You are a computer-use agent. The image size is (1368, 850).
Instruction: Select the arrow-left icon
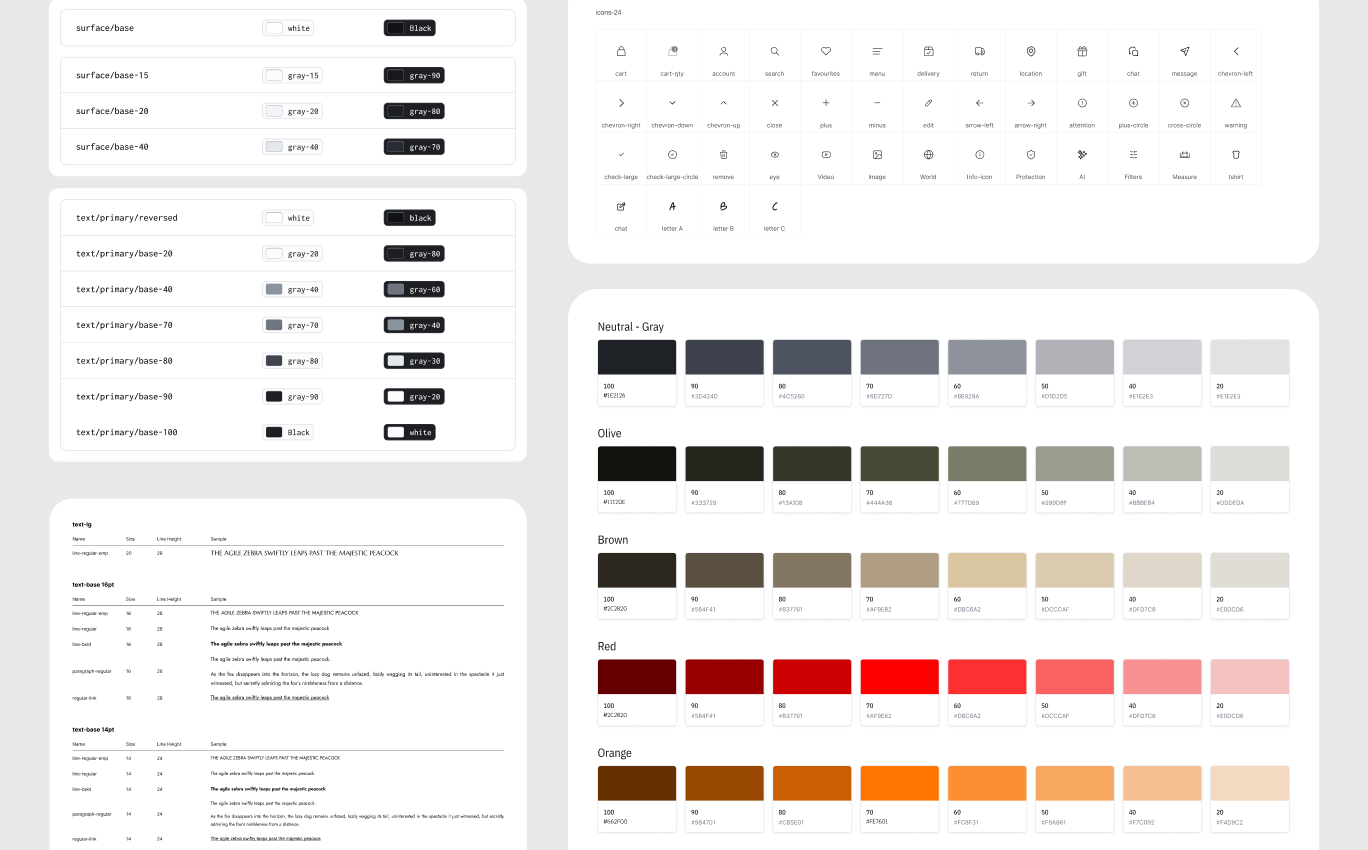coord(979,103)
